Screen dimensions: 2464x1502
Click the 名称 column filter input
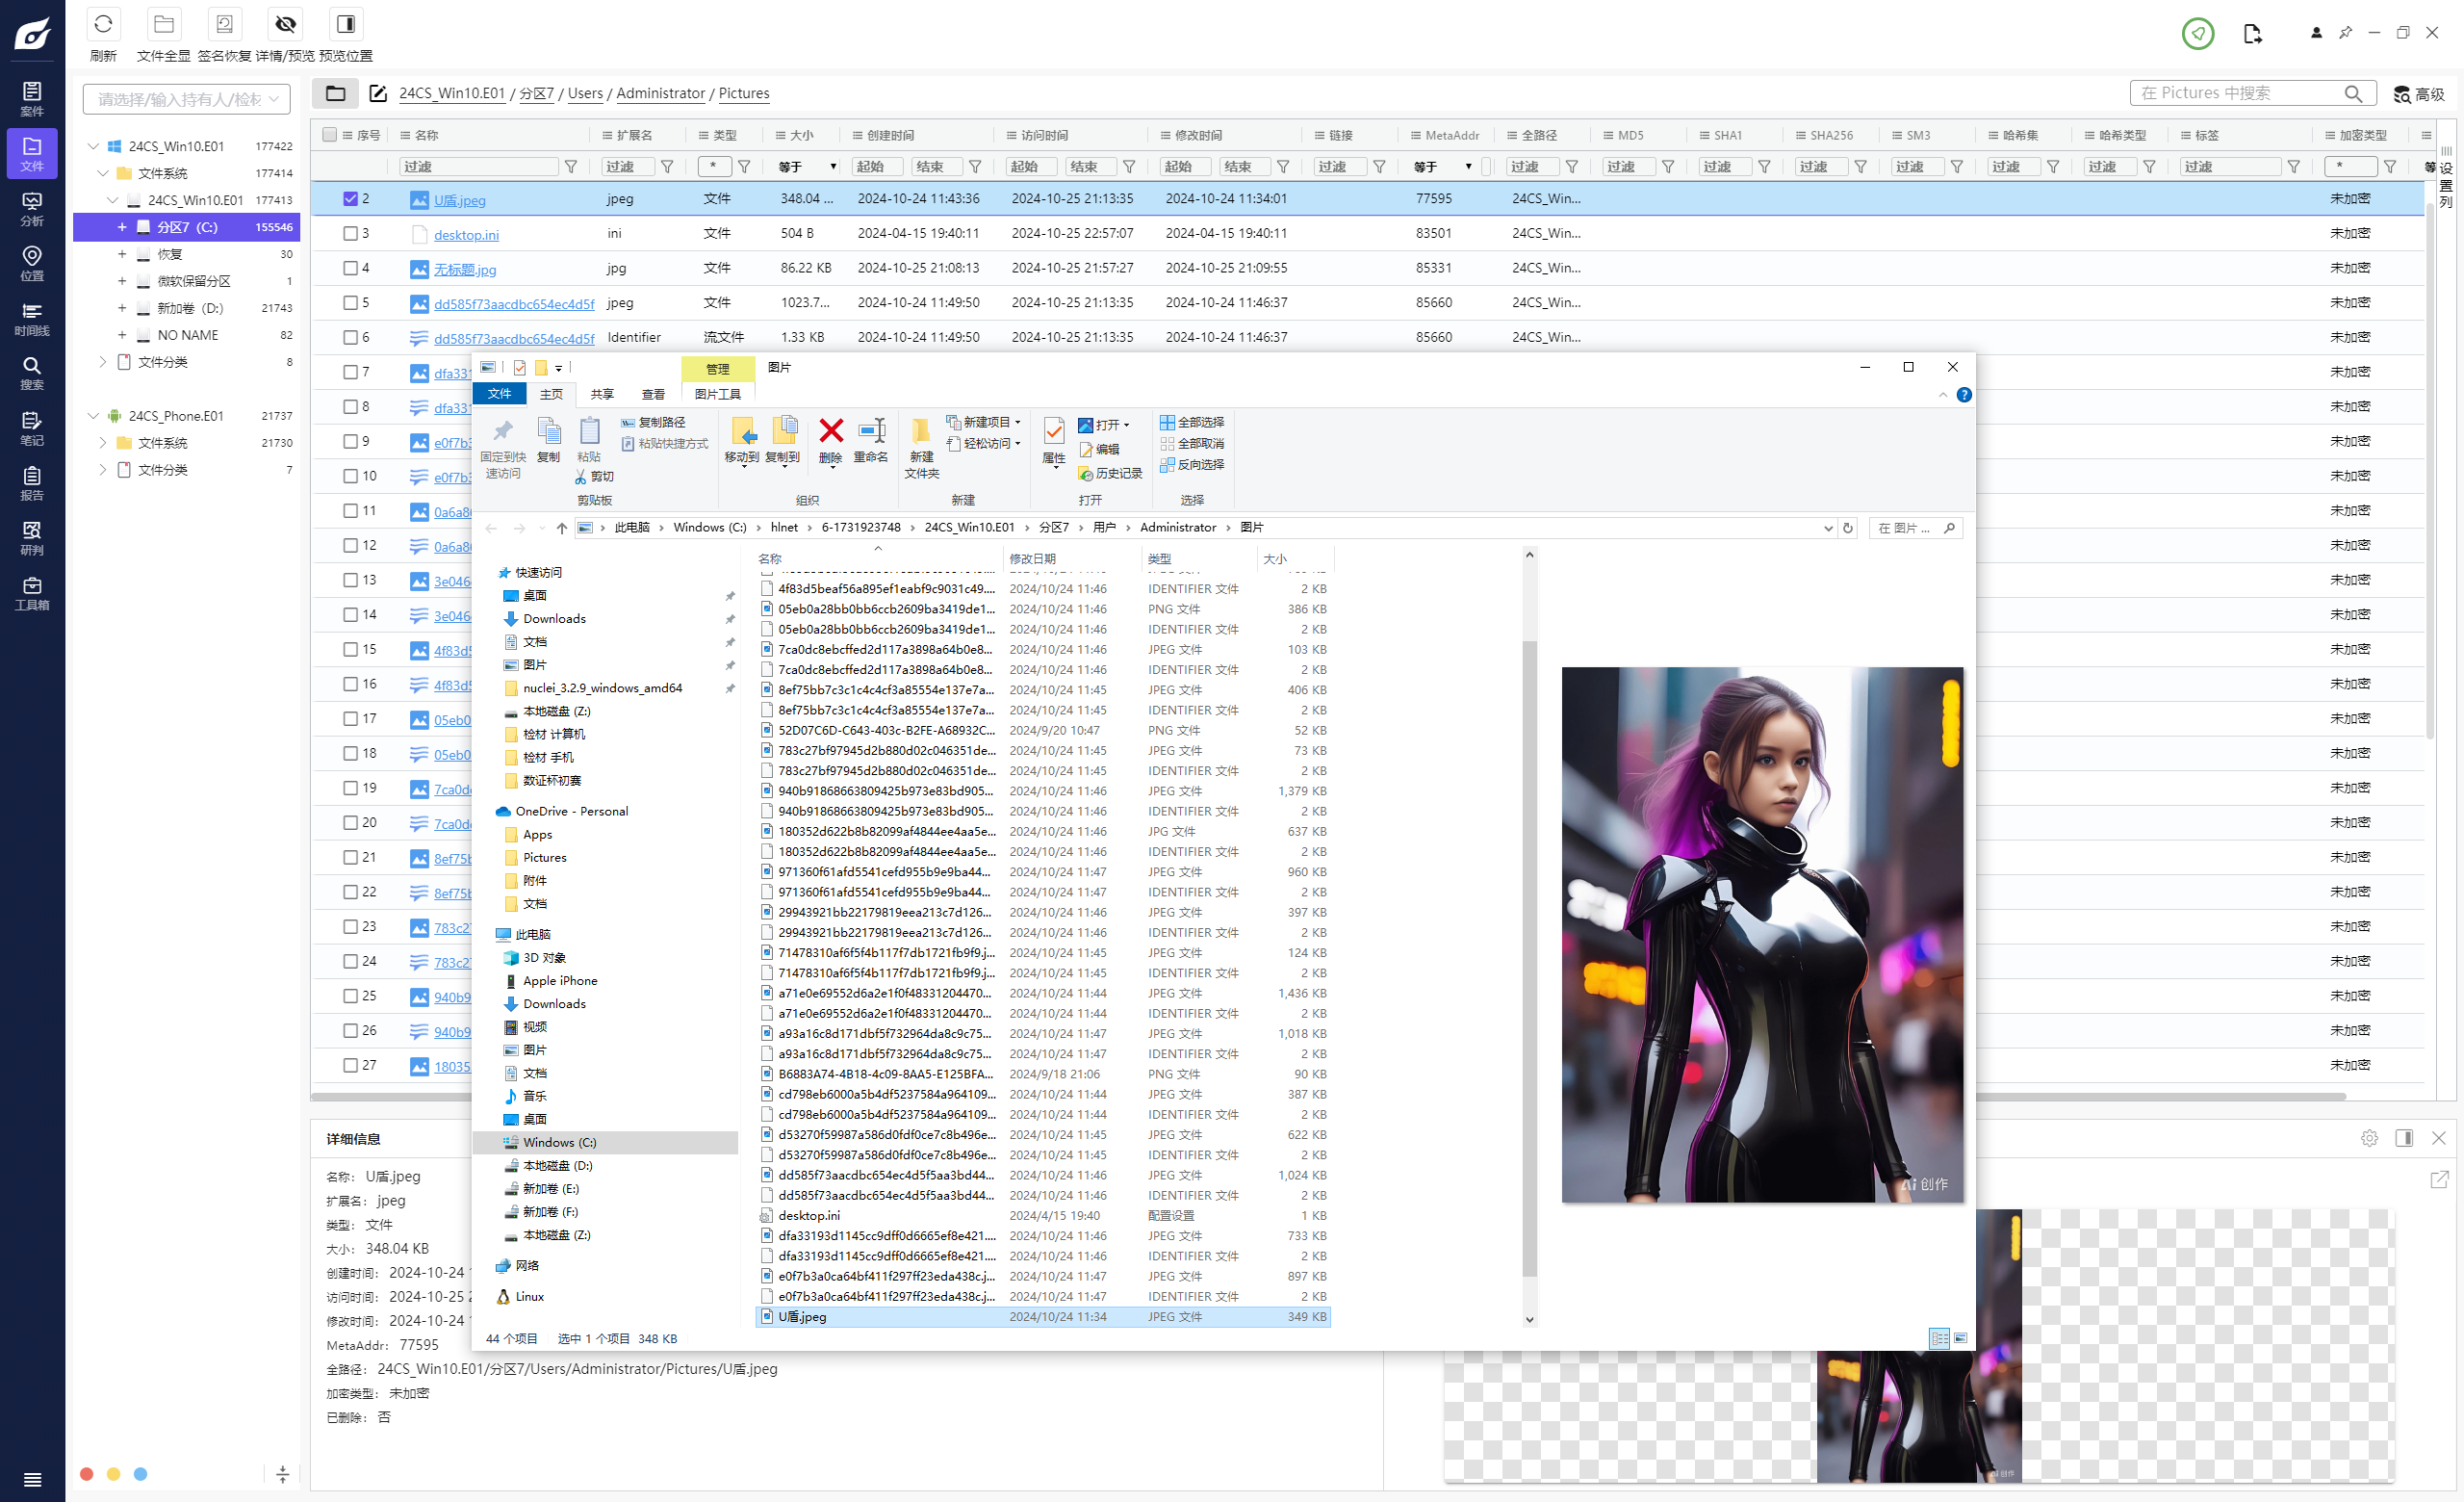pos(479,167)
